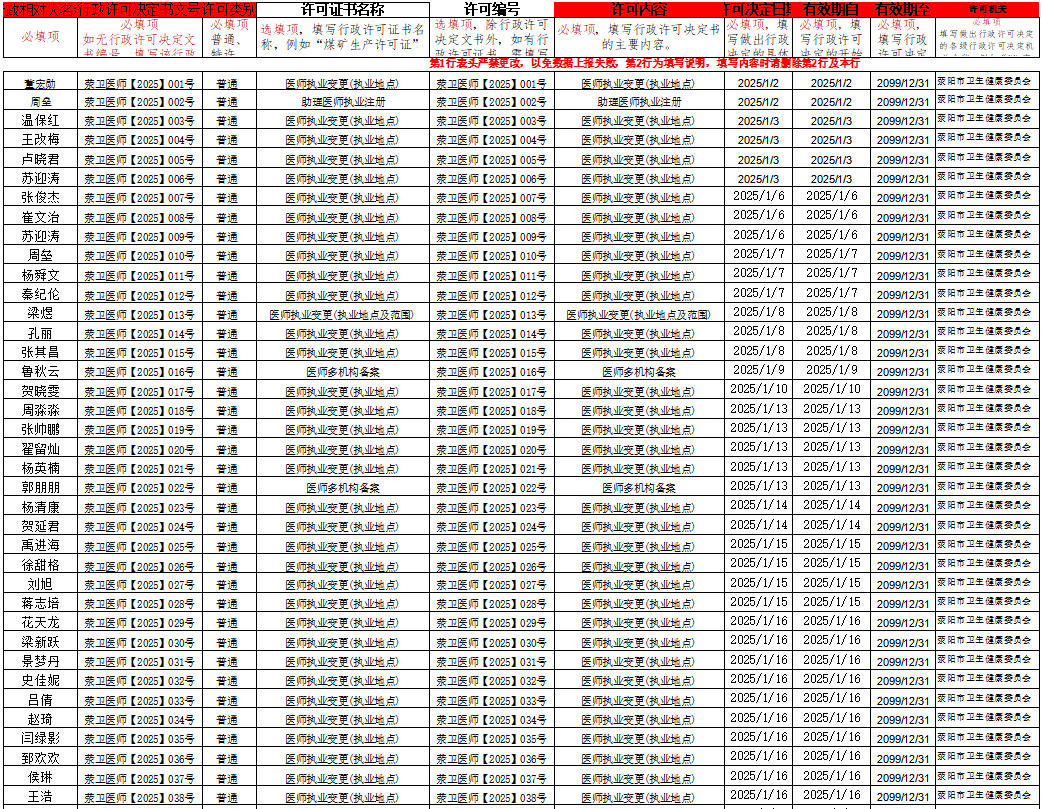Select the 有效期自 header cell
This screenshot has height=809, width=1043.
[832, 8]
